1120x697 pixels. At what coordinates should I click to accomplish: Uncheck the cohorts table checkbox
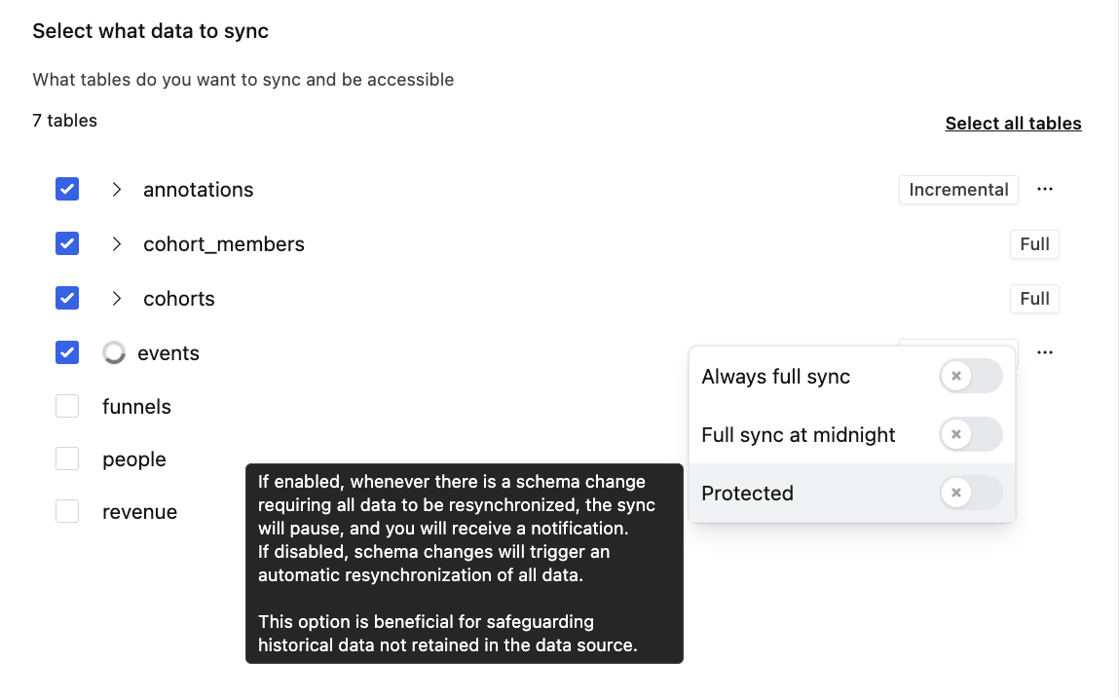click(x=67, y=298)
